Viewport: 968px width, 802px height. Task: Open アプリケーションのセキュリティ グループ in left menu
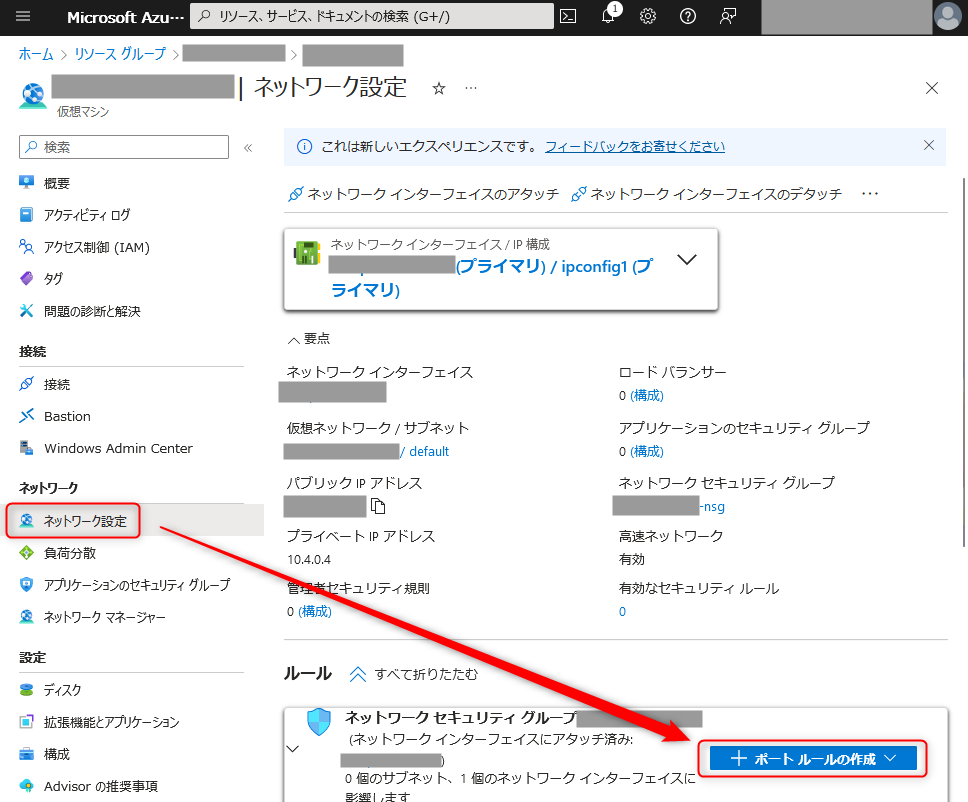[x=125, y=584]
